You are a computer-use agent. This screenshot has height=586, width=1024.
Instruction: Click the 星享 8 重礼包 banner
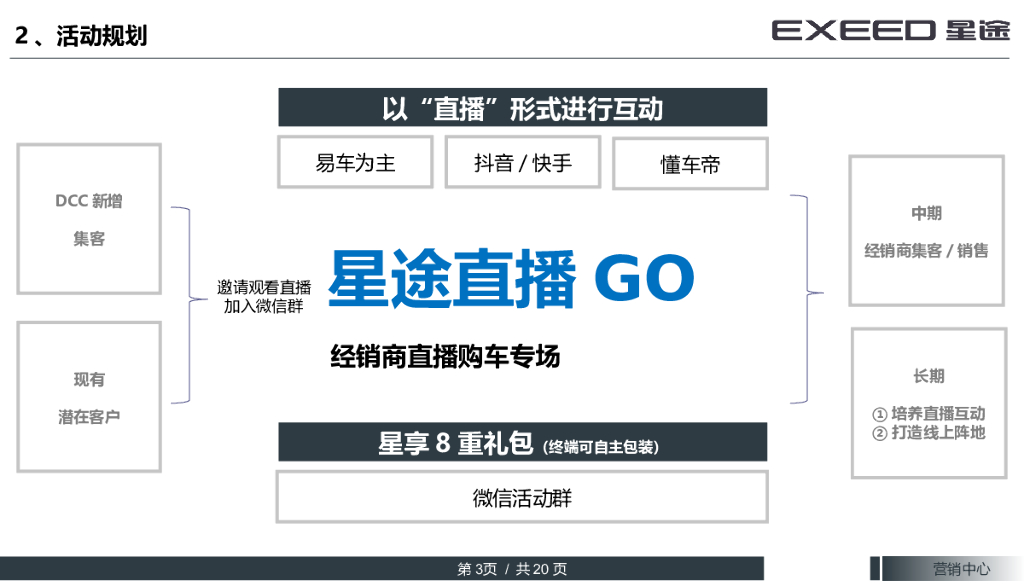(x=522, y=442)
